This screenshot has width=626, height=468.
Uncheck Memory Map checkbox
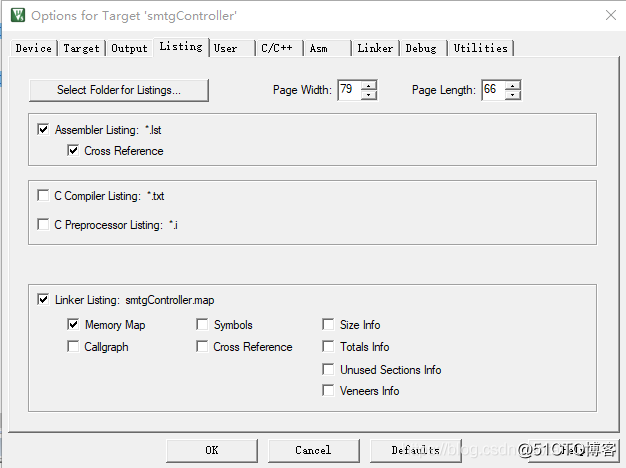pyautogui.click(x=73, y=324)
